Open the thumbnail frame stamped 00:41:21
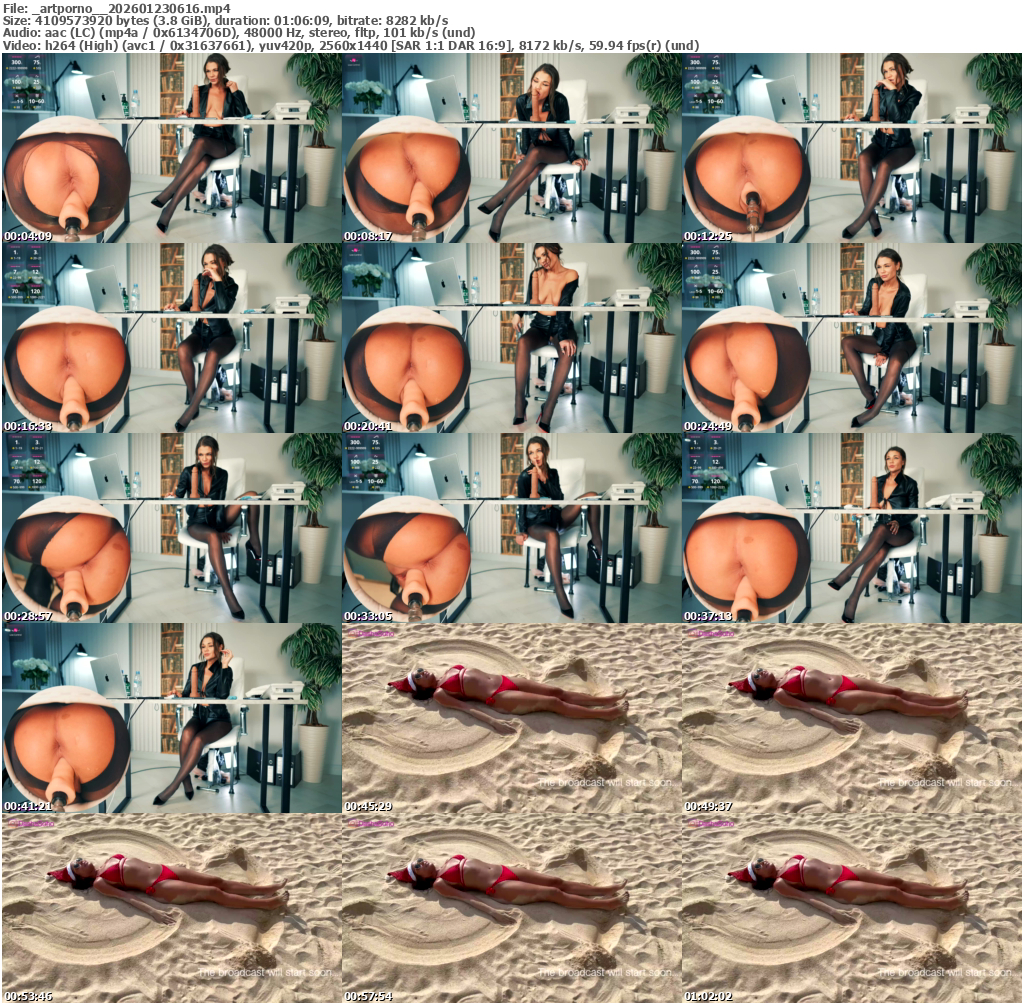Image resolution: width=1024 pixels, height=1003 pixels. (x=171, y=718)
